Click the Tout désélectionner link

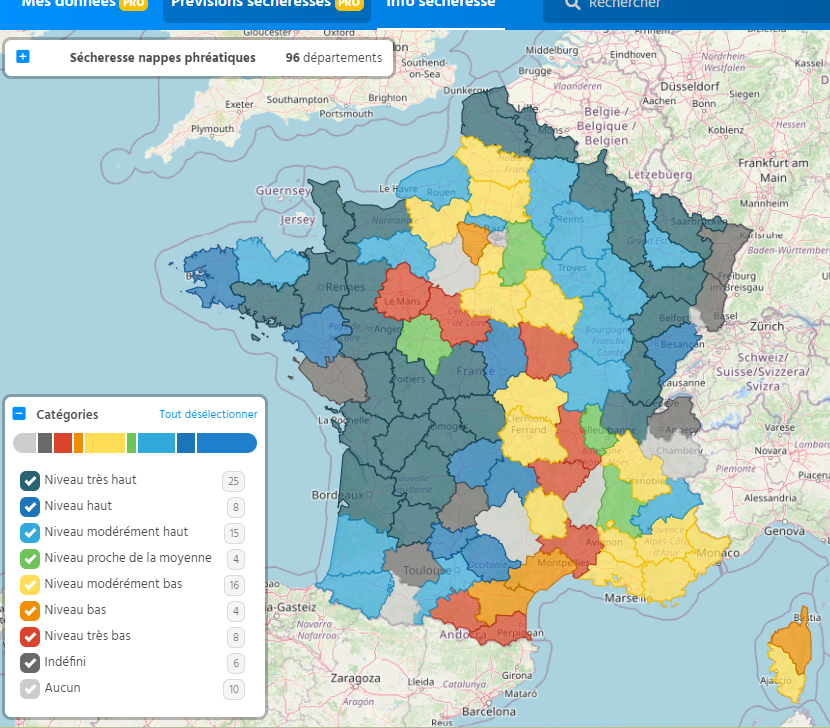(208, 414)
